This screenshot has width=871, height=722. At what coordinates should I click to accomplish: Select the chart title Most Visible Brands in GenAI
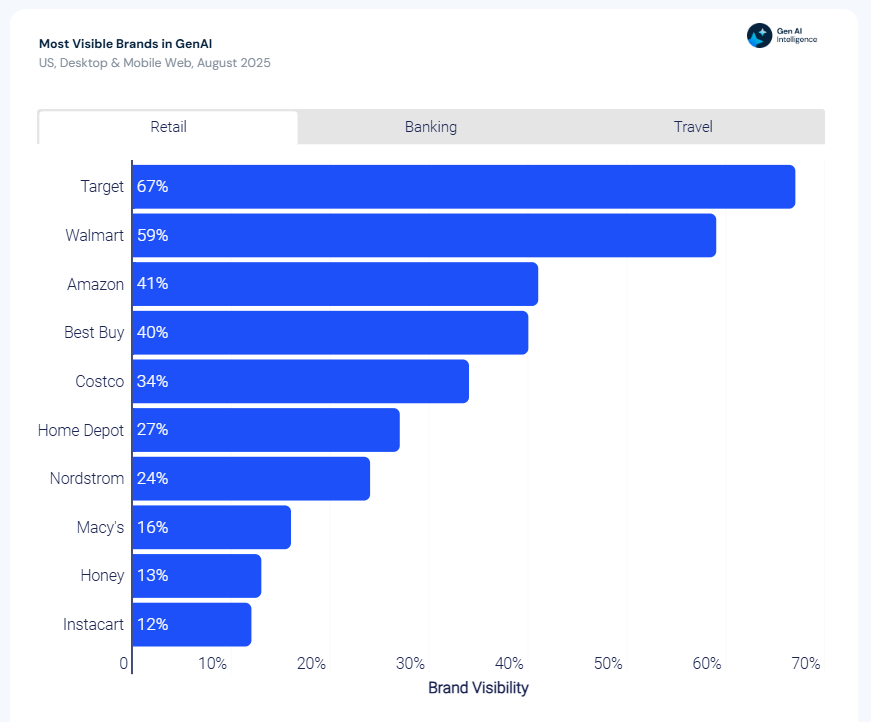click(124, 44)
